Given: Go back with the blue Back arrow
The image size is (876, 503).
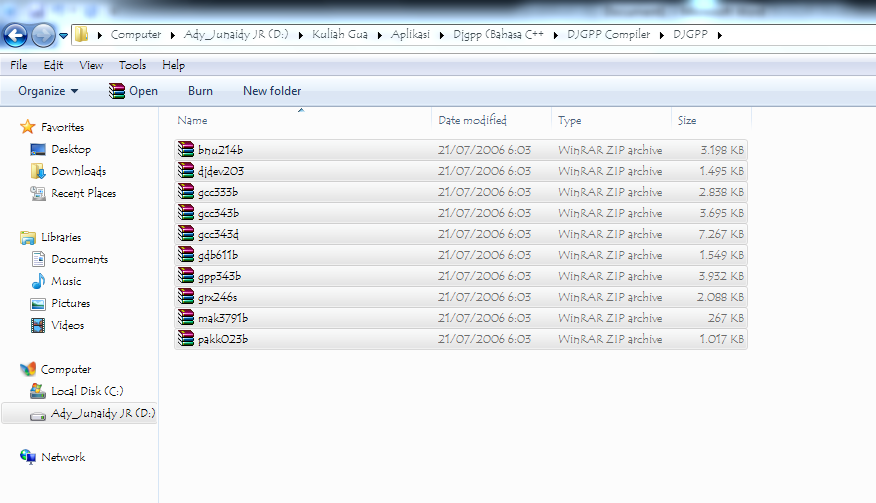Looking at the screenshot, I should [x=15, y=35].
